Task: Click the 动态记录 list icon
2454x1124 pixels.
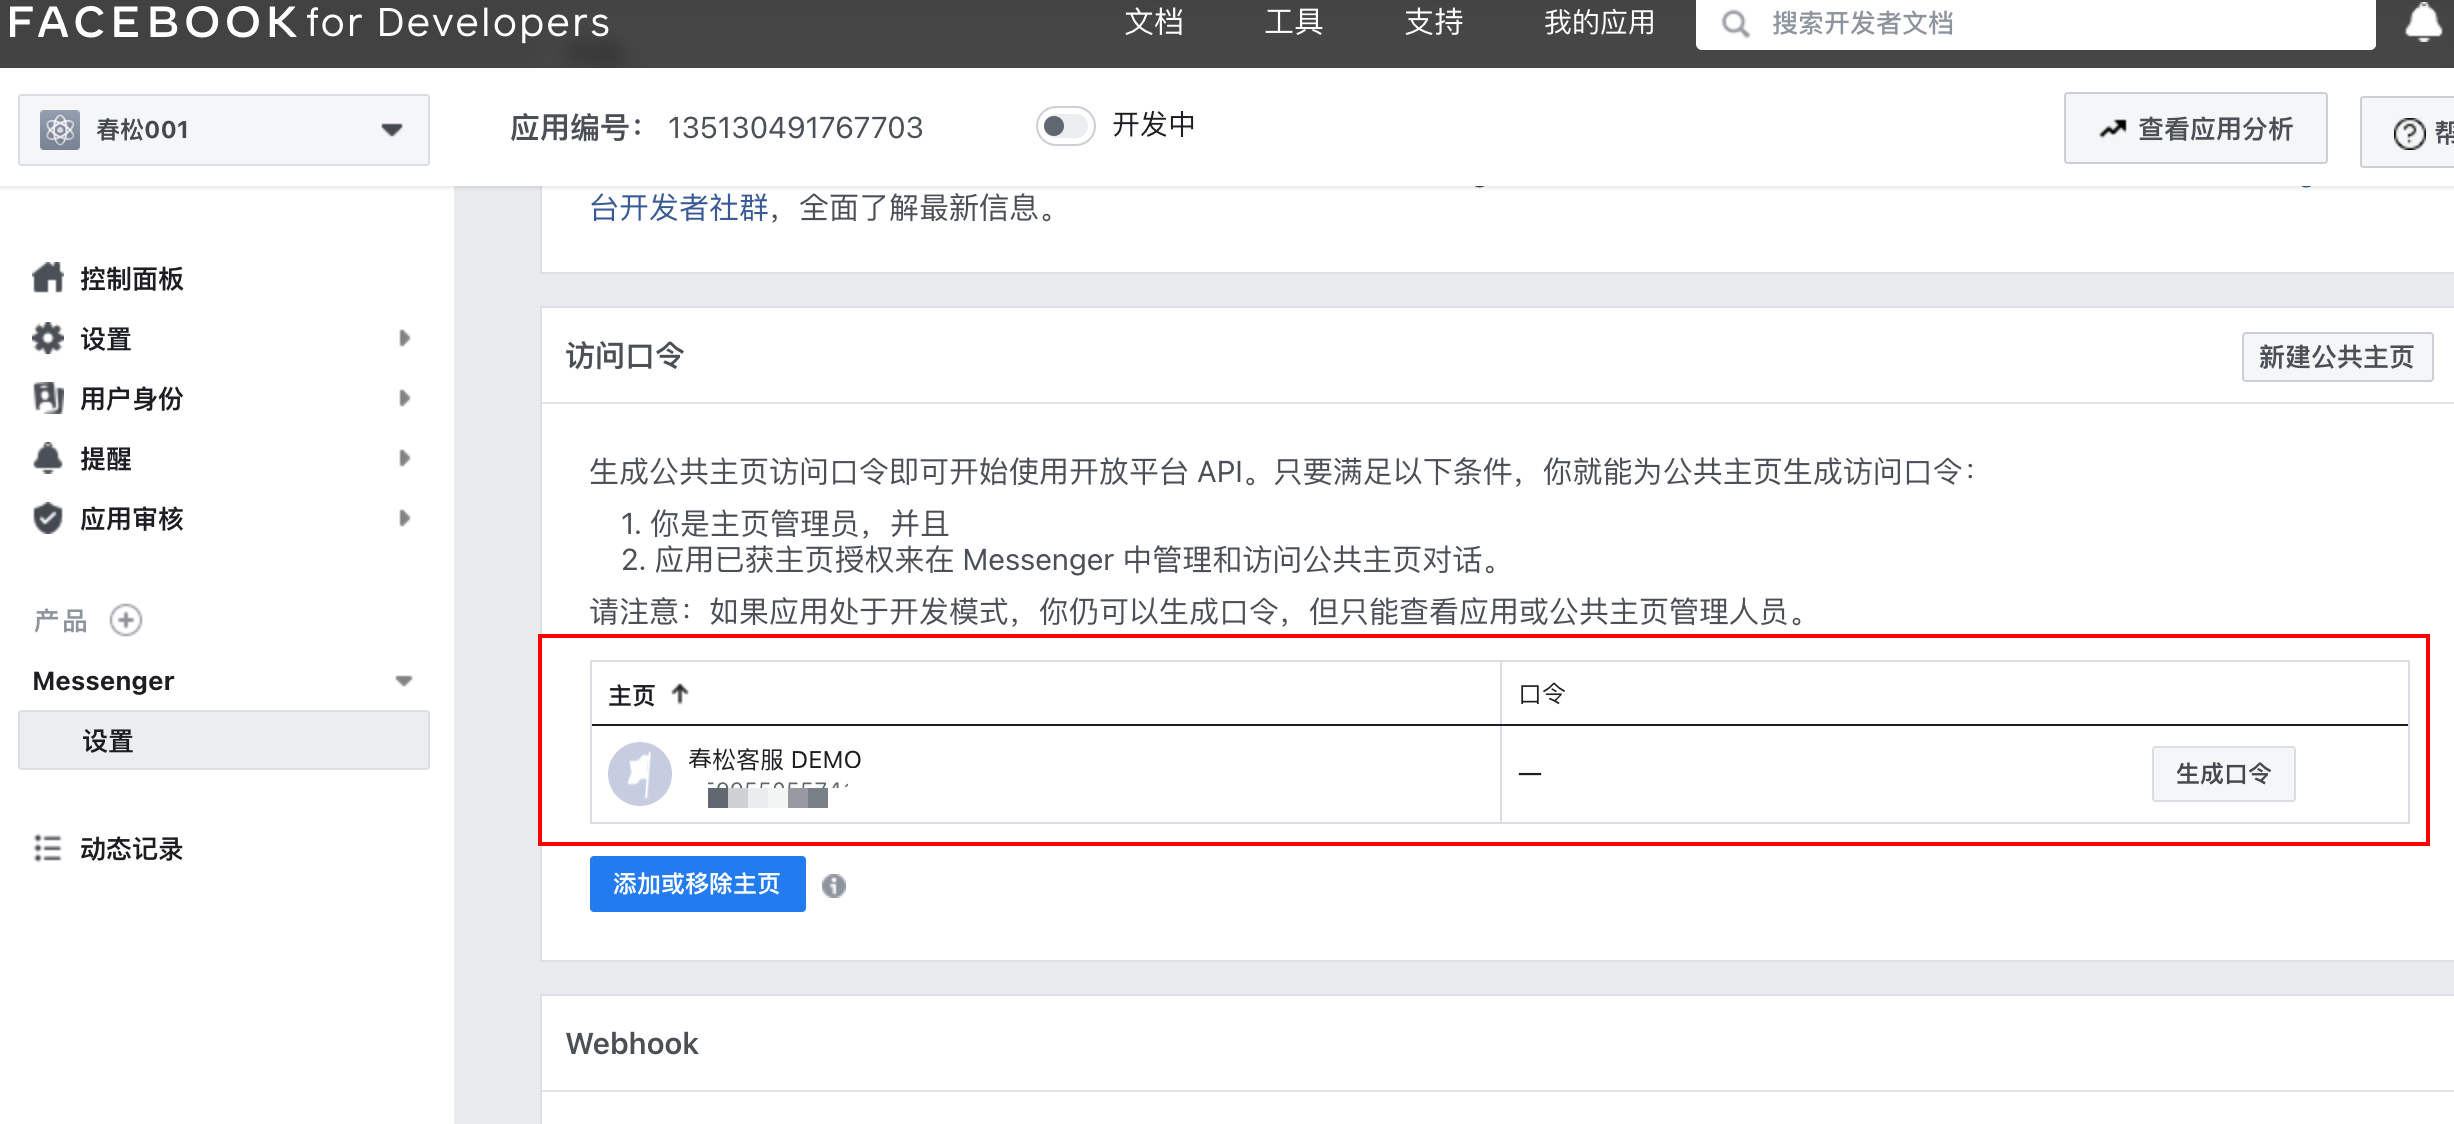Action: click(x=48, y=848)
